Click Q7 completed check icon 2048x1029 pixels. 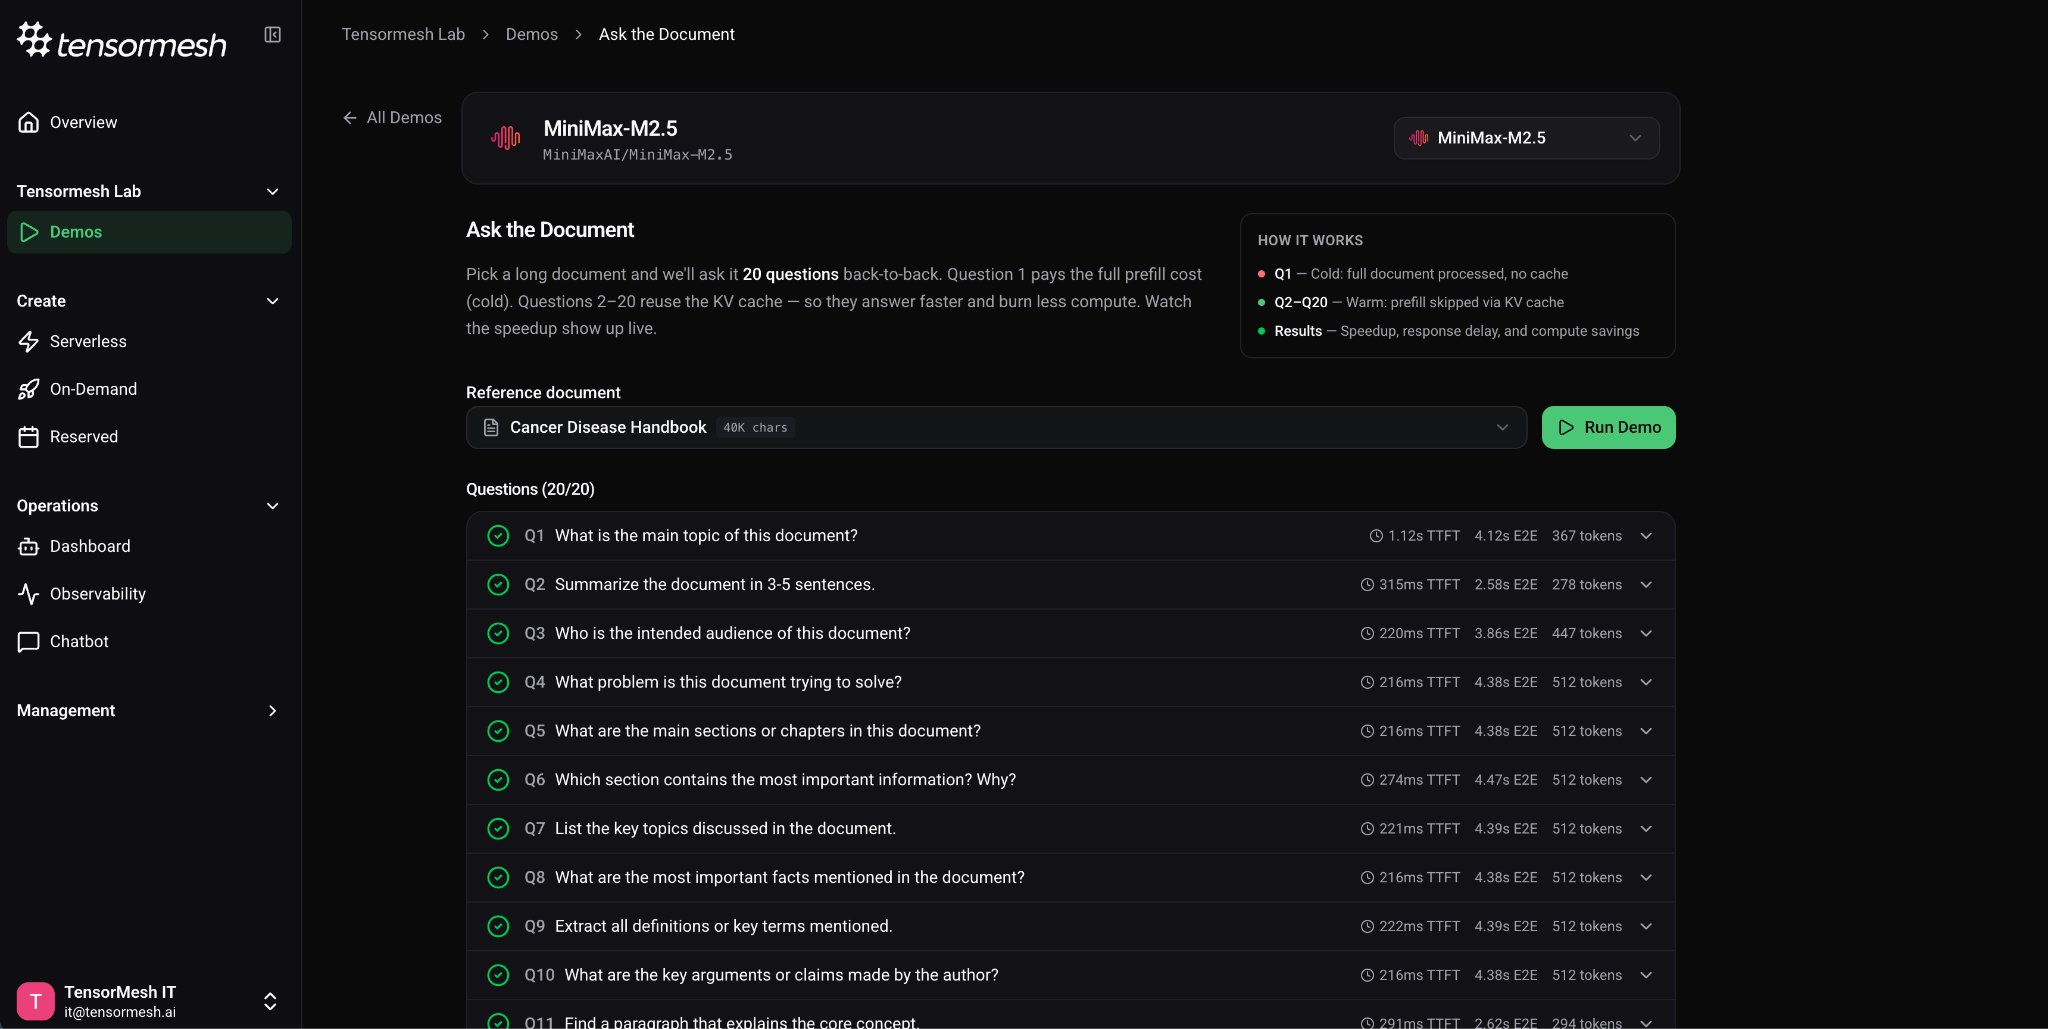pyautogui.click(x=498, y=829)
